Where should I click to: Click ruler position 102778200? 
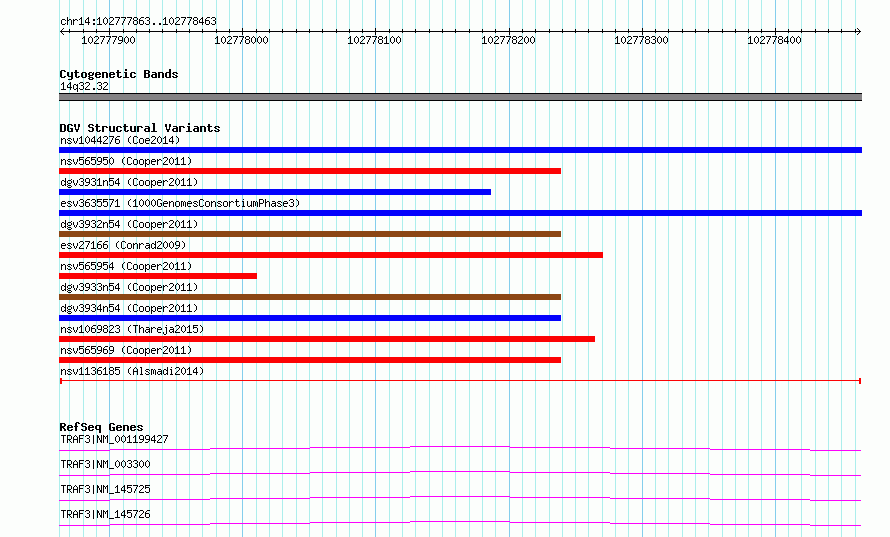point(508,40)
